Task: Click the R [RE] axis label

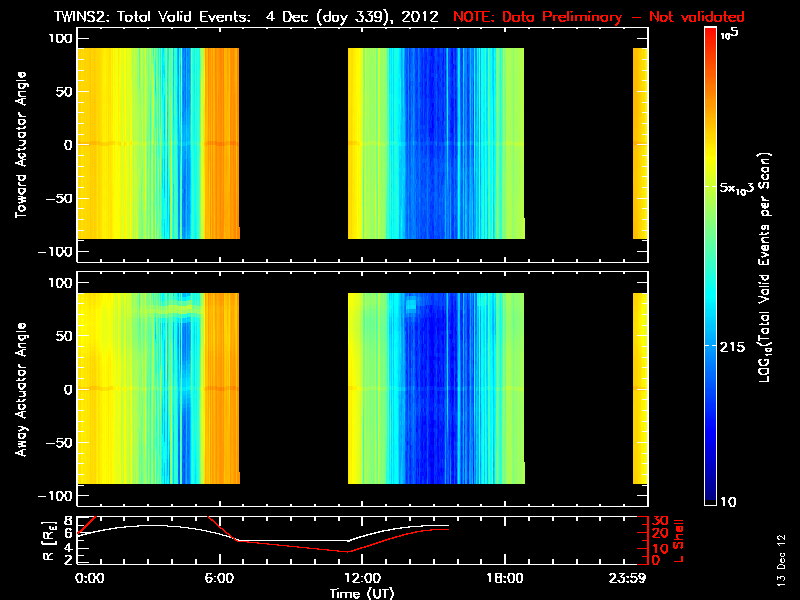Action: (x=49, y=541)
